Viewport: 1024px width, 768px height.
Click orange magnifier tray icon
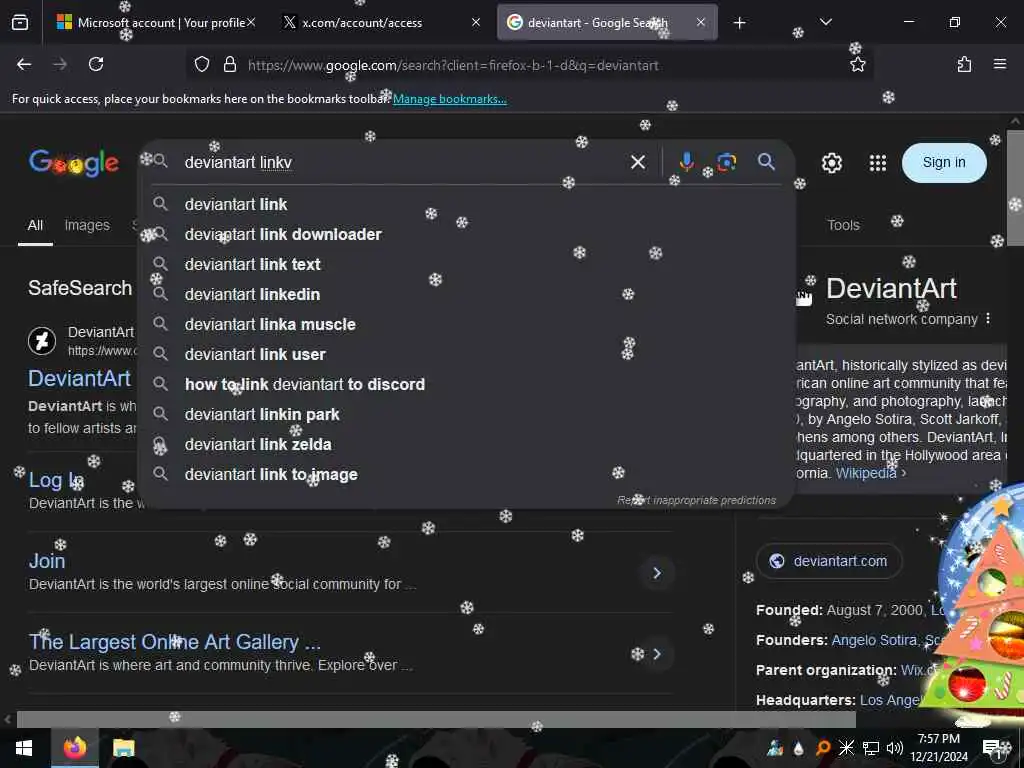823,748
